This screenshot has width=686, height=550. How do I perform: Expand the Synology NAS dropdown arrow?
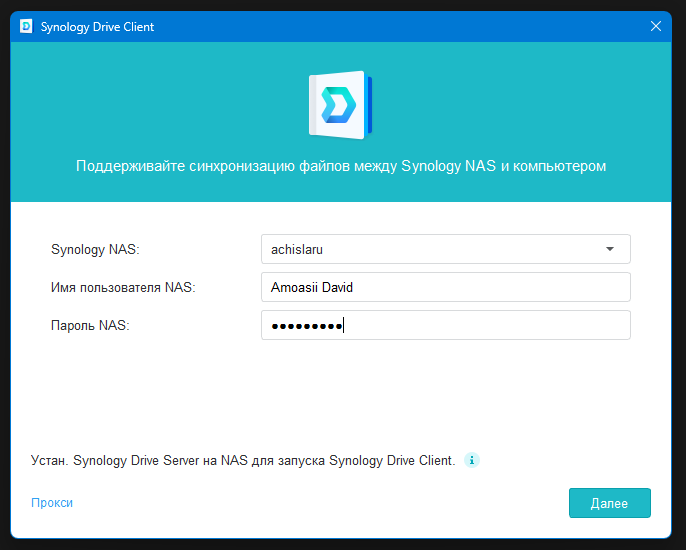610,249
